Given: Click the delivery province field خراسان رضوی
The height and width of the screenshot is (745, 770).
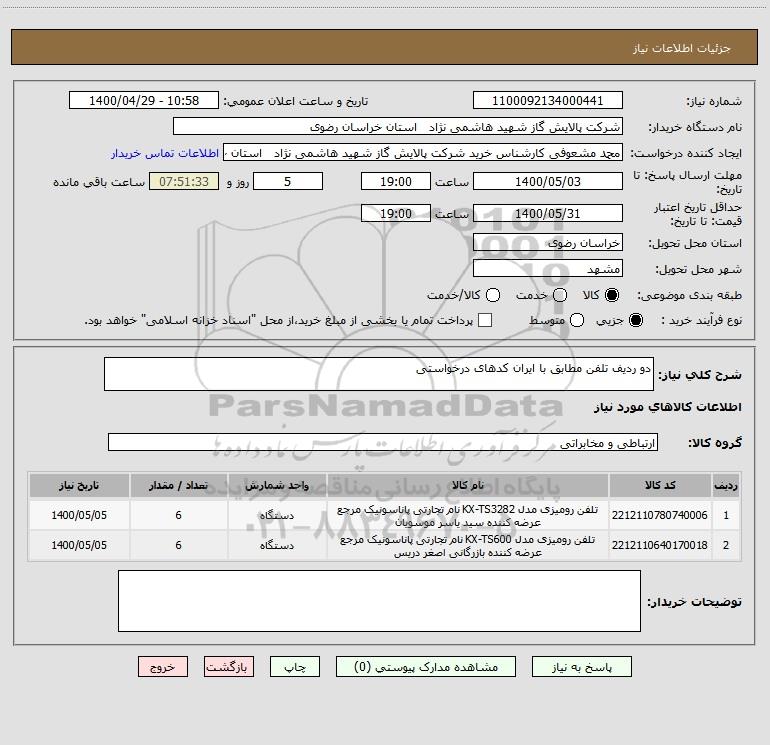Looking at the screenshot, I should tap(548, 243).
